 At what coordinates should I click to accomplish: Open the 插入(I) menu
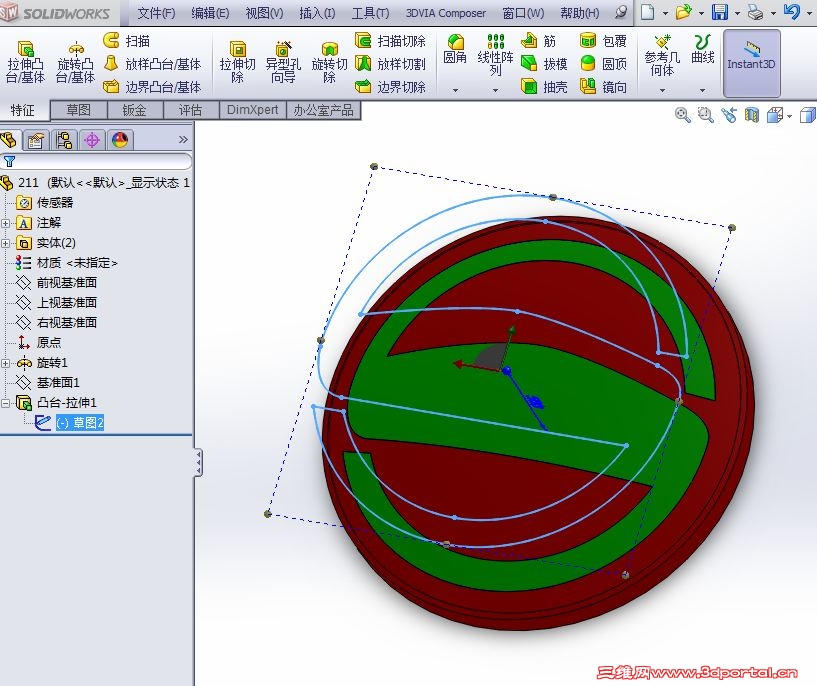pos(317,13)
